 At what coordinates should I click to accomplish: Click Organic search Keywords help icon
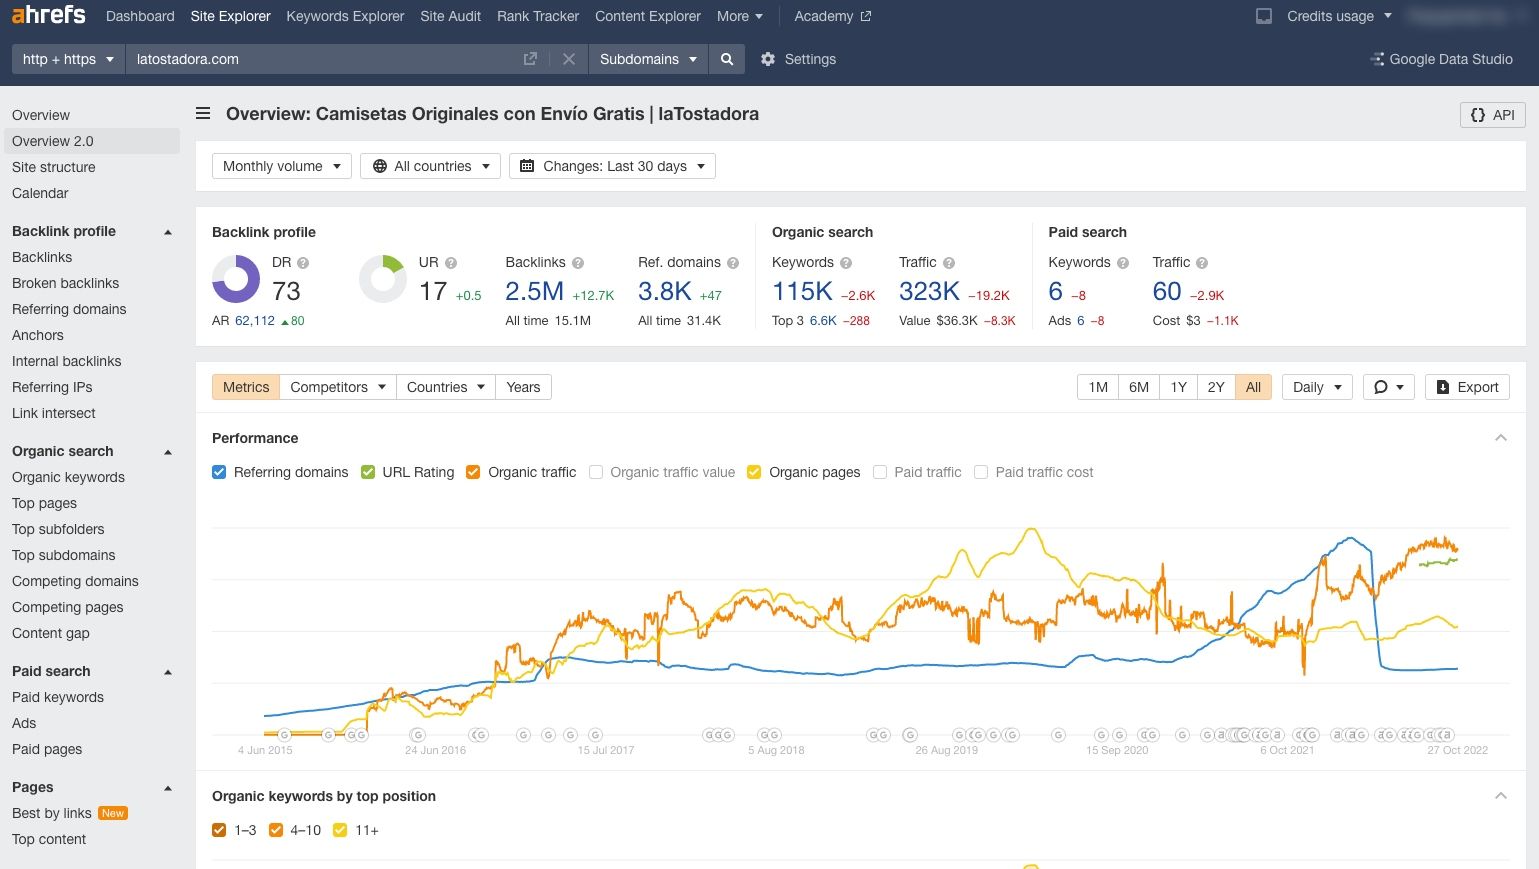pyautogui.click(x=846, y=263)
